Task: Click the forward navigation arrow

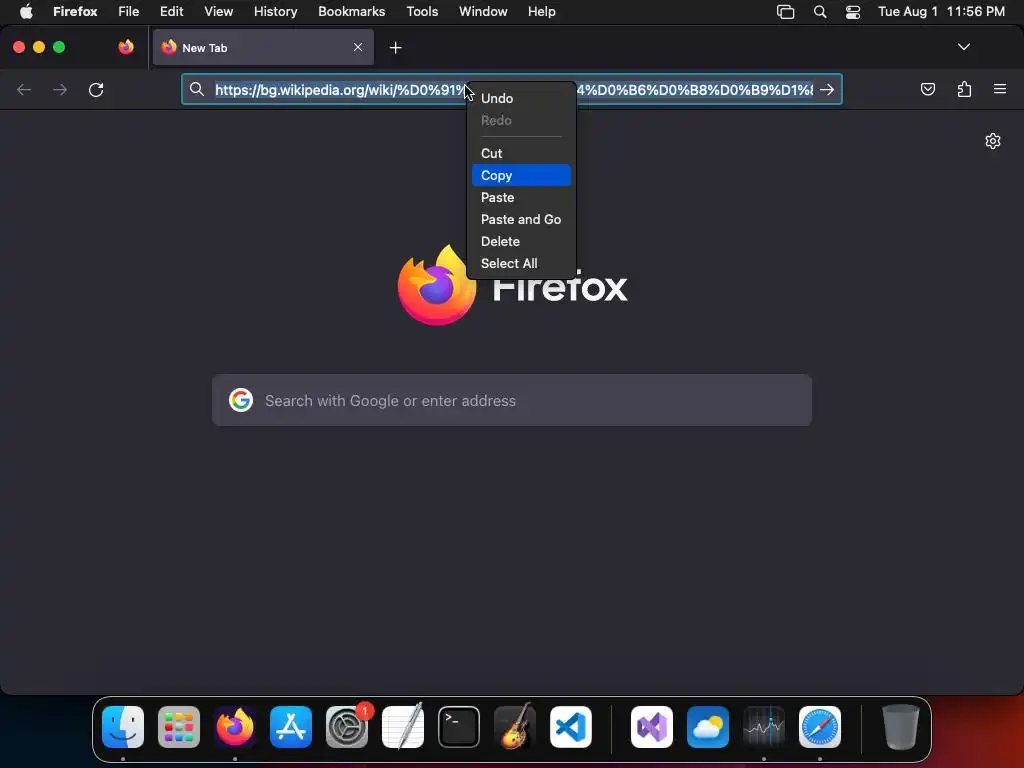Action: pyautogui.click(x=60, y=89)
